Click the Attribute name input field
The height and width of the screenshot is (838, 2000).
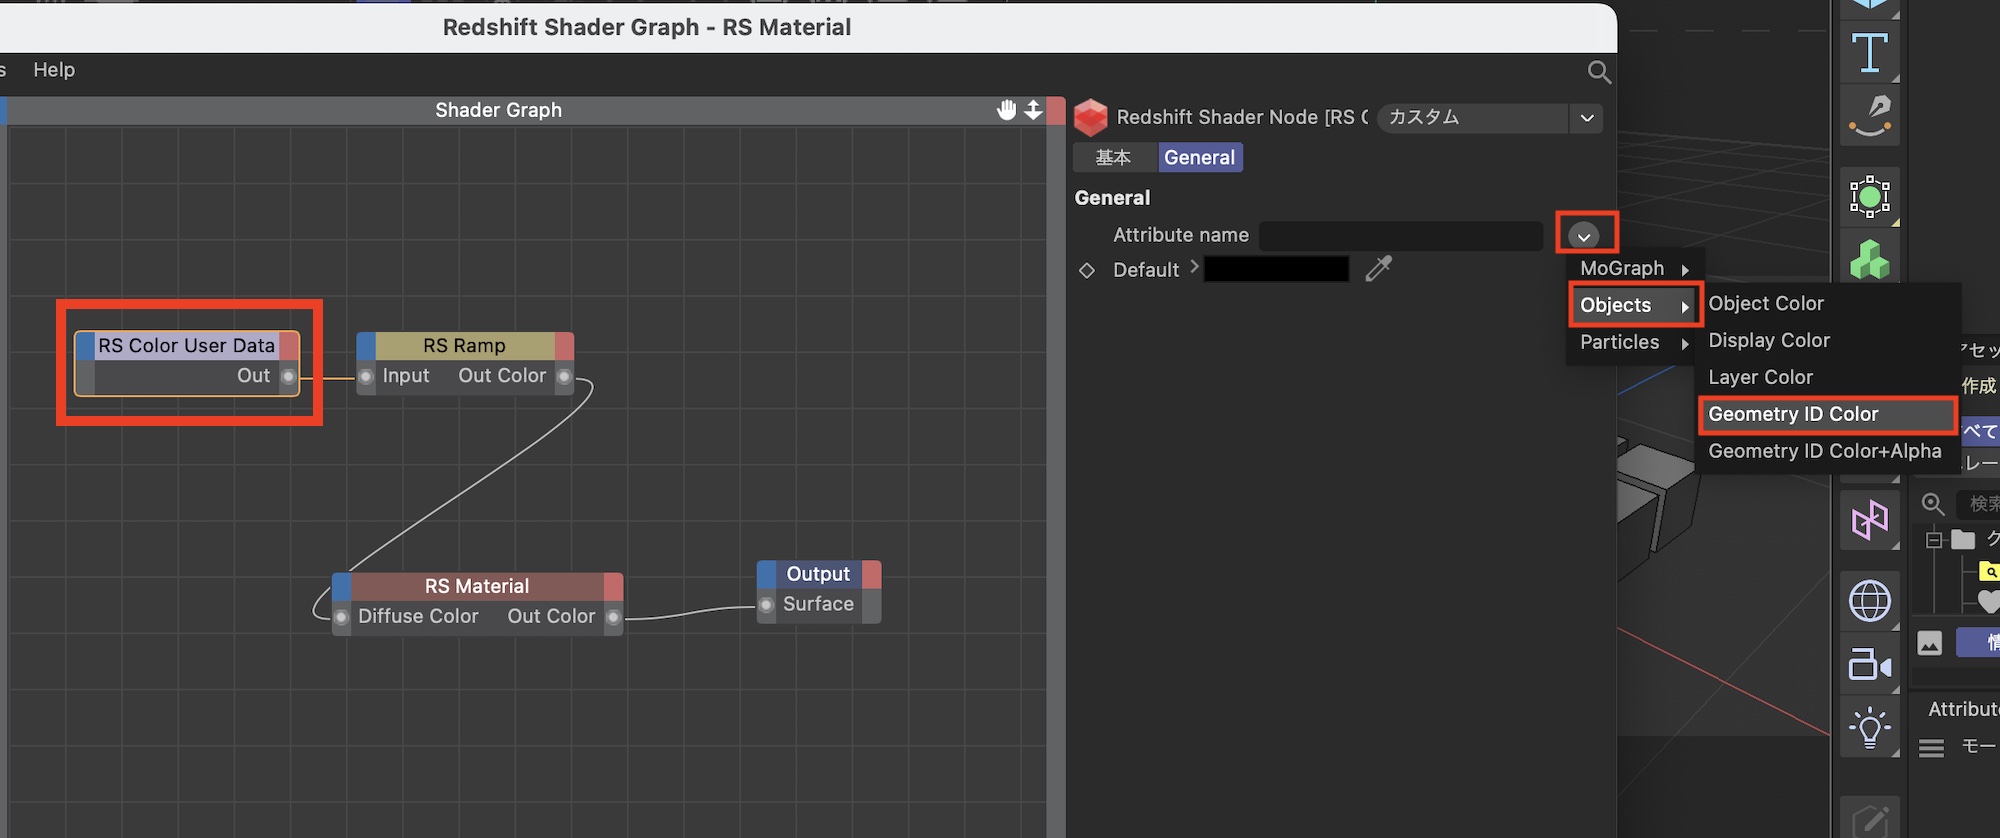point(1400,236)
